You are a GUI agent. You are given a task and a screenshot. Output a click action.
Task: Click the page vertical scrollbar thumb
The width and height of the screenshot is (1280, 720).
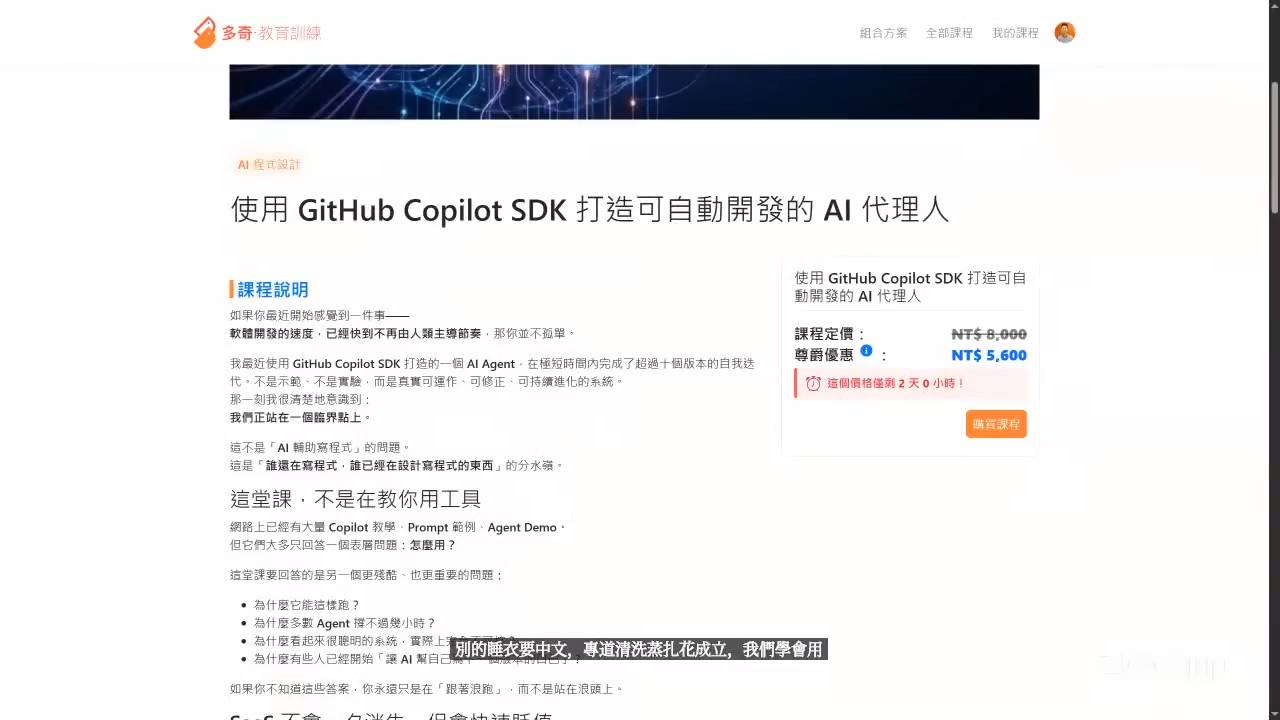[x=1274, y=146]
